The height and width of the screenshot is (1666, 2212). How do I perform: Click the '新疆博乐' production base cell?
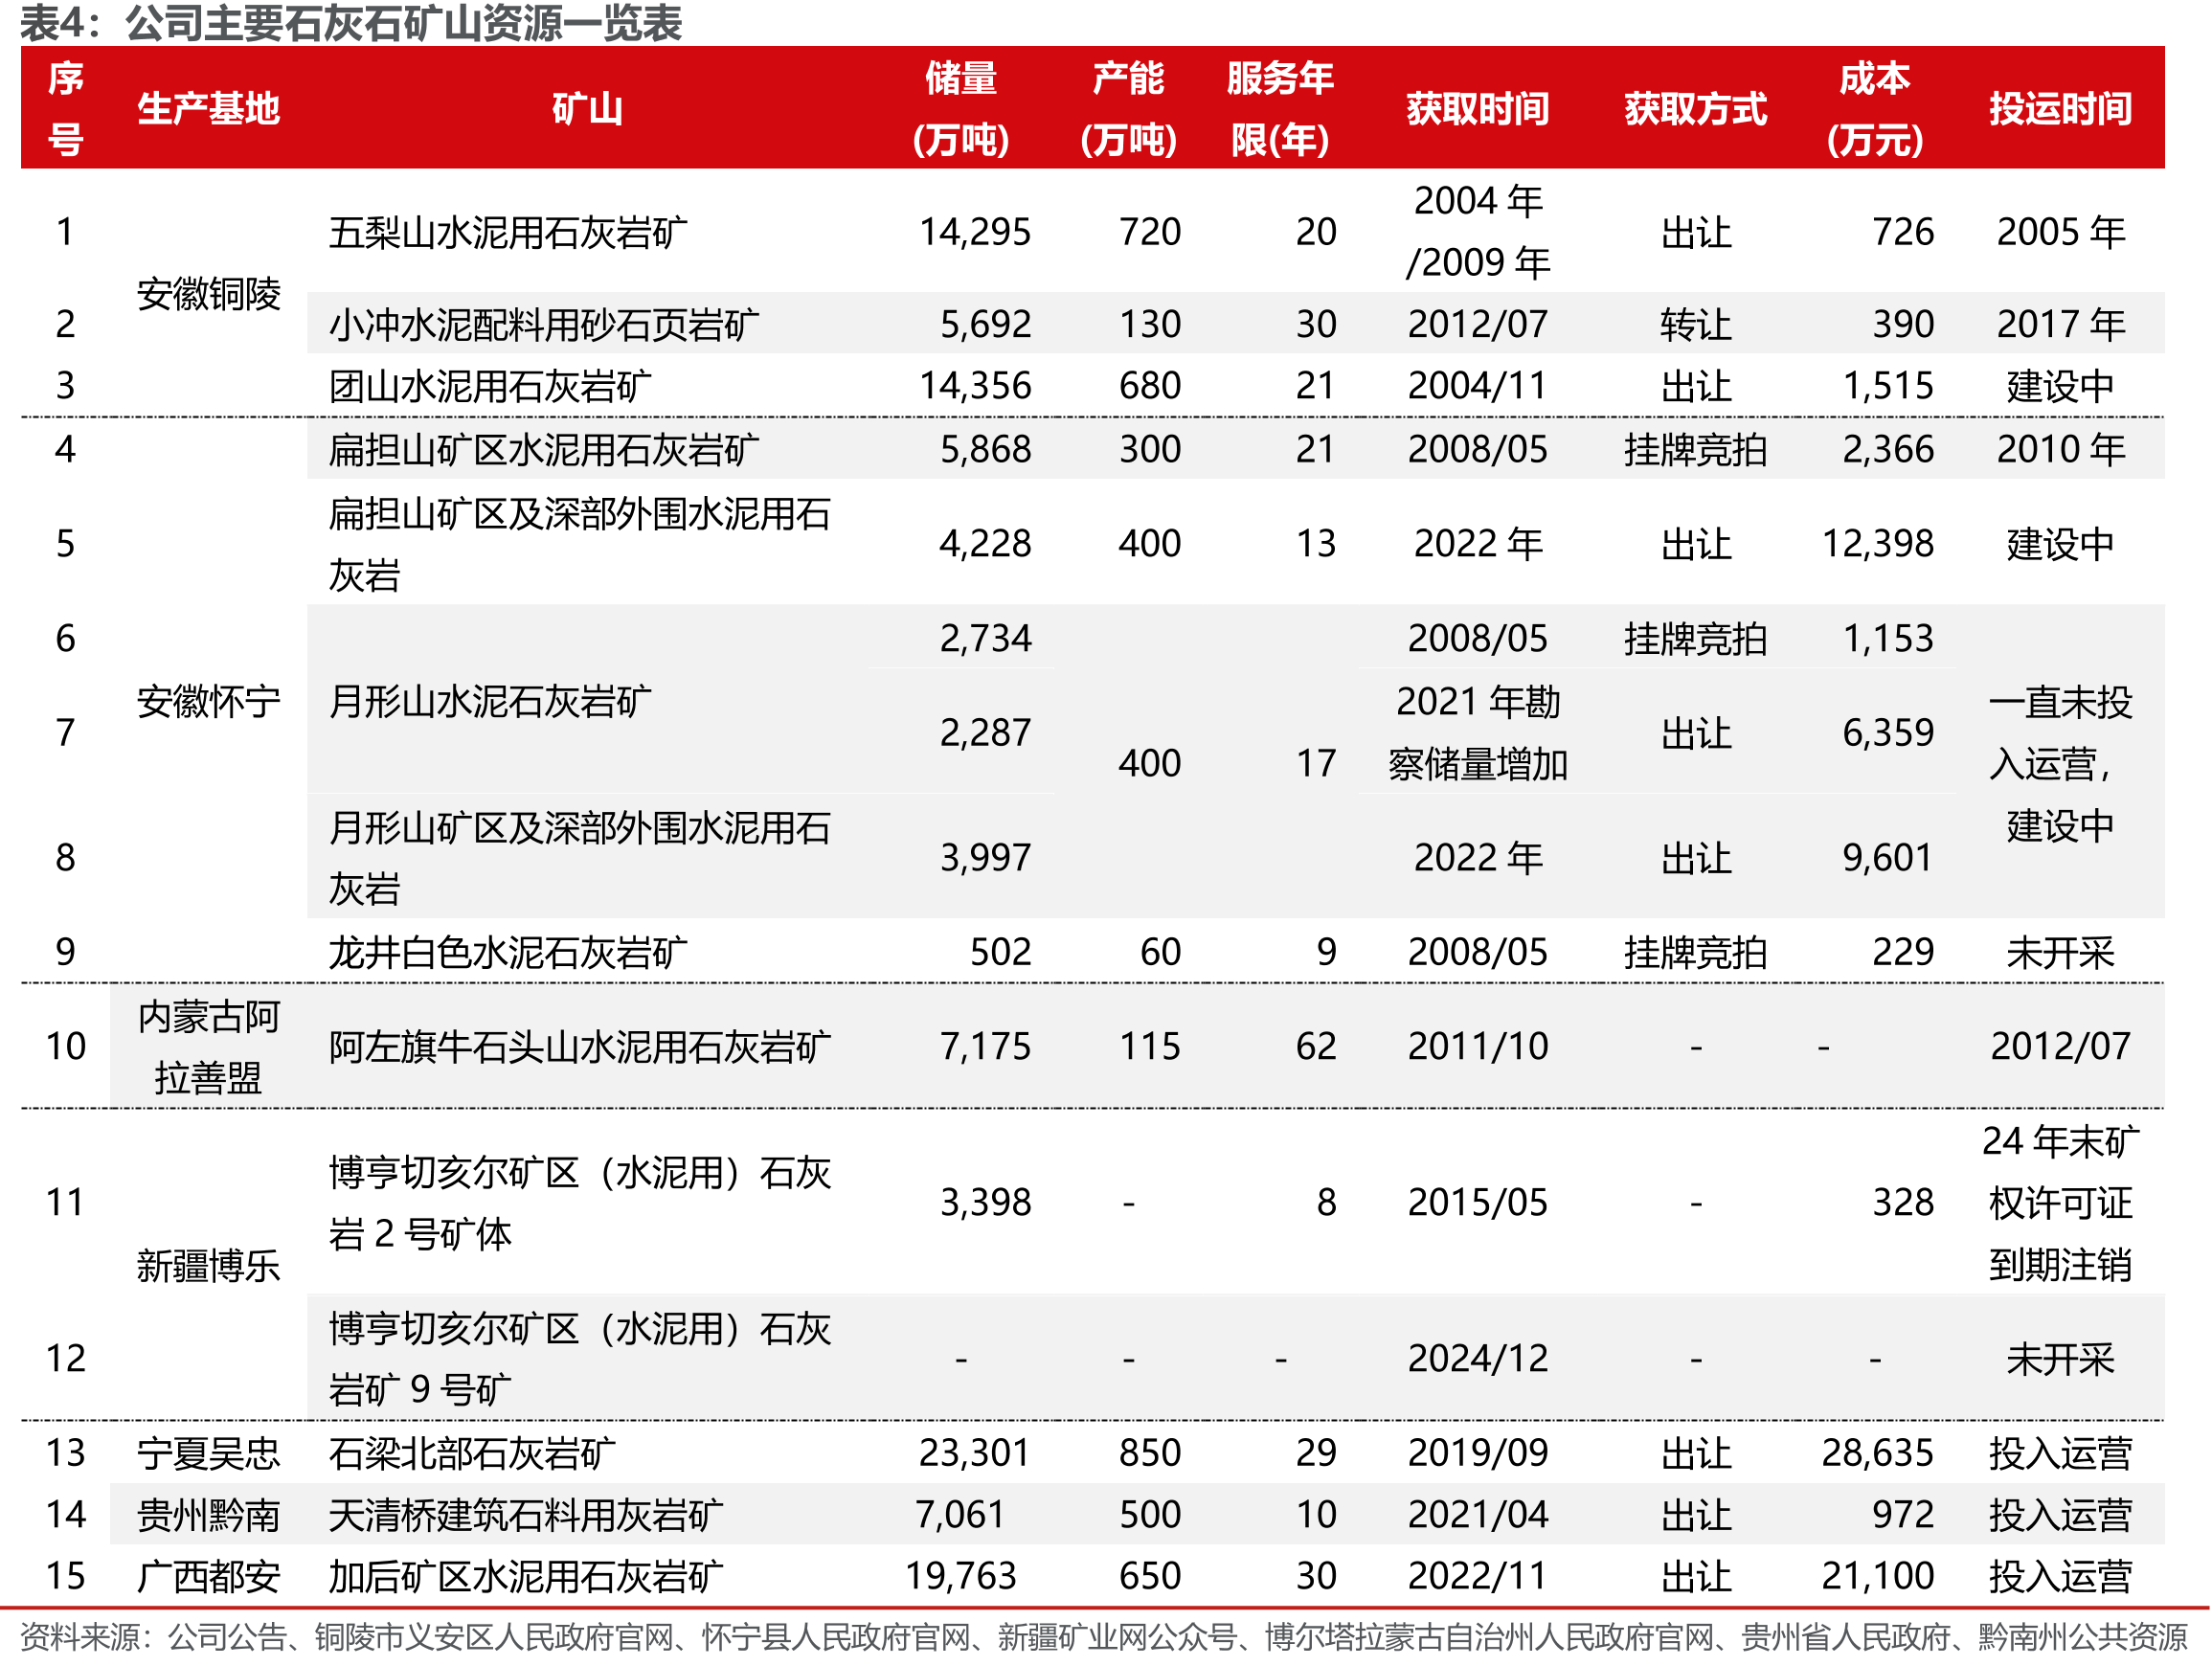(208, 1266)
